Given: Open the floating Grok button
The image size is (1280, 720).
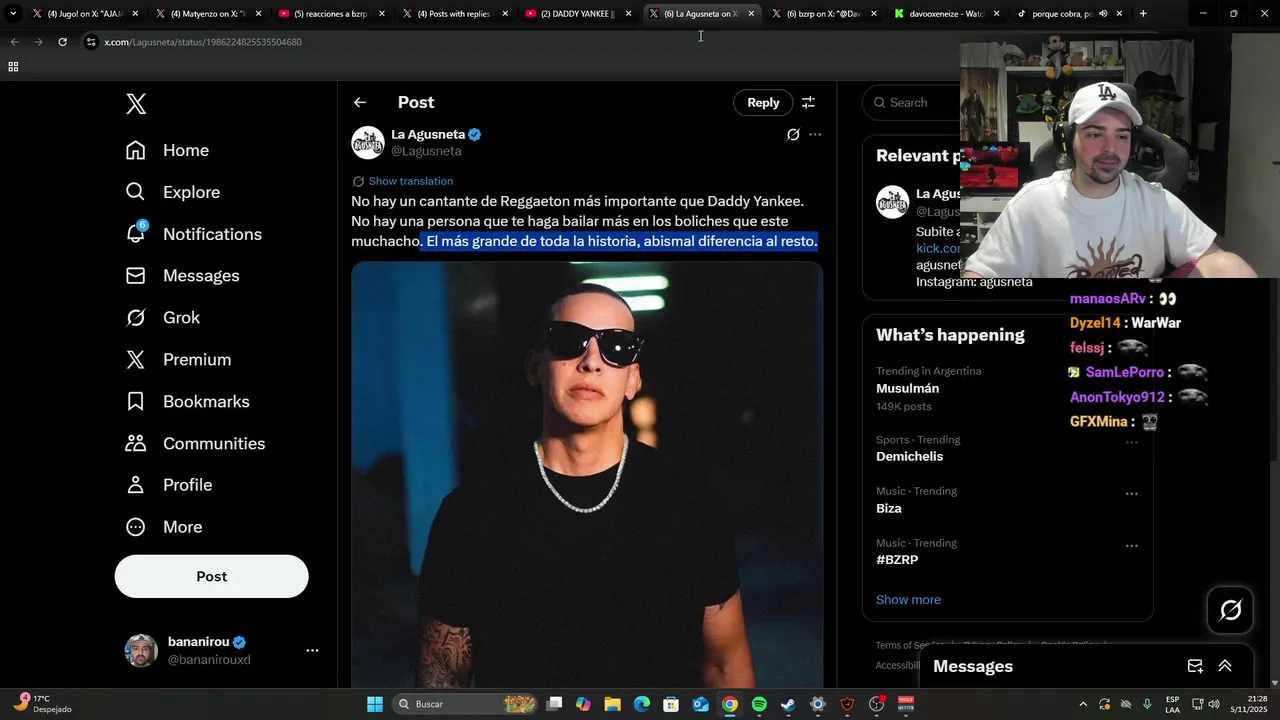Looking at the screenshot, I should point(1231,610).
